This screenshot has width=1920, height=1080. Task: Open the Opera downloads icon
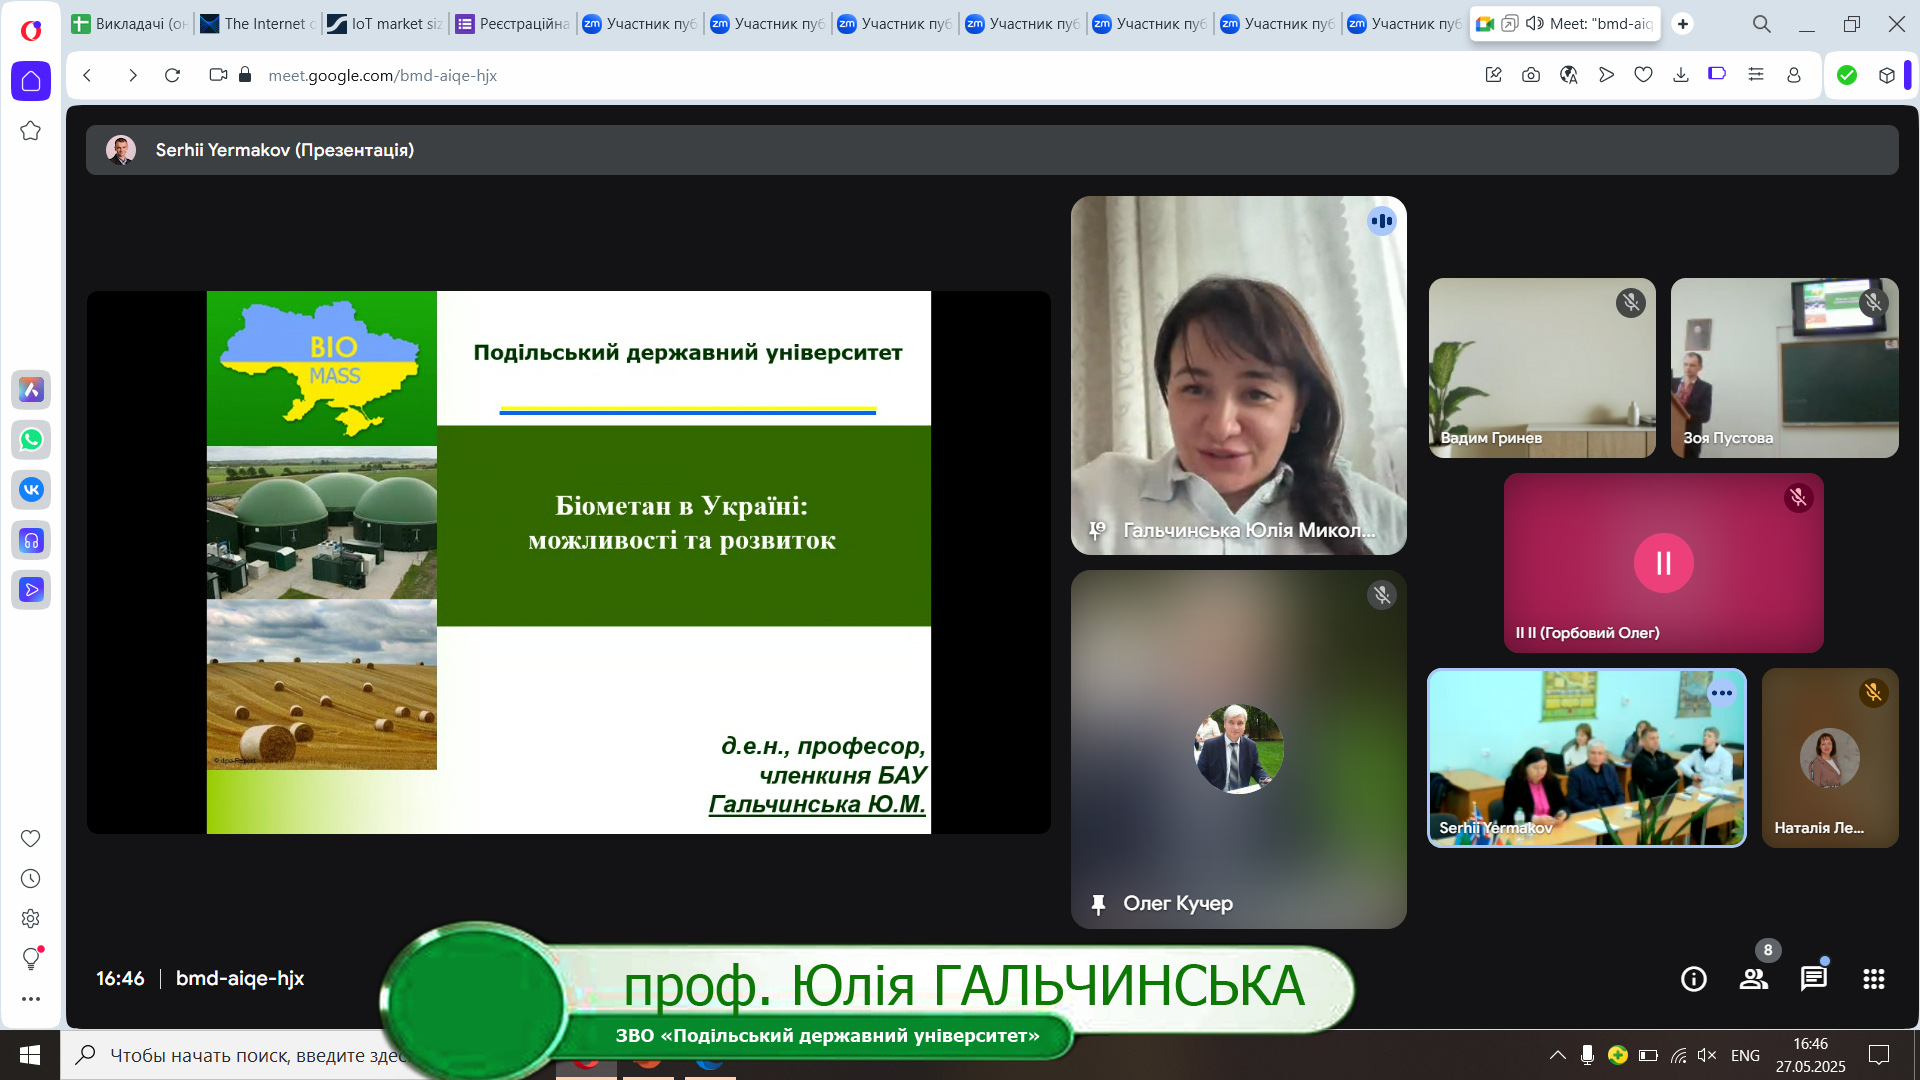[1681, 75]
